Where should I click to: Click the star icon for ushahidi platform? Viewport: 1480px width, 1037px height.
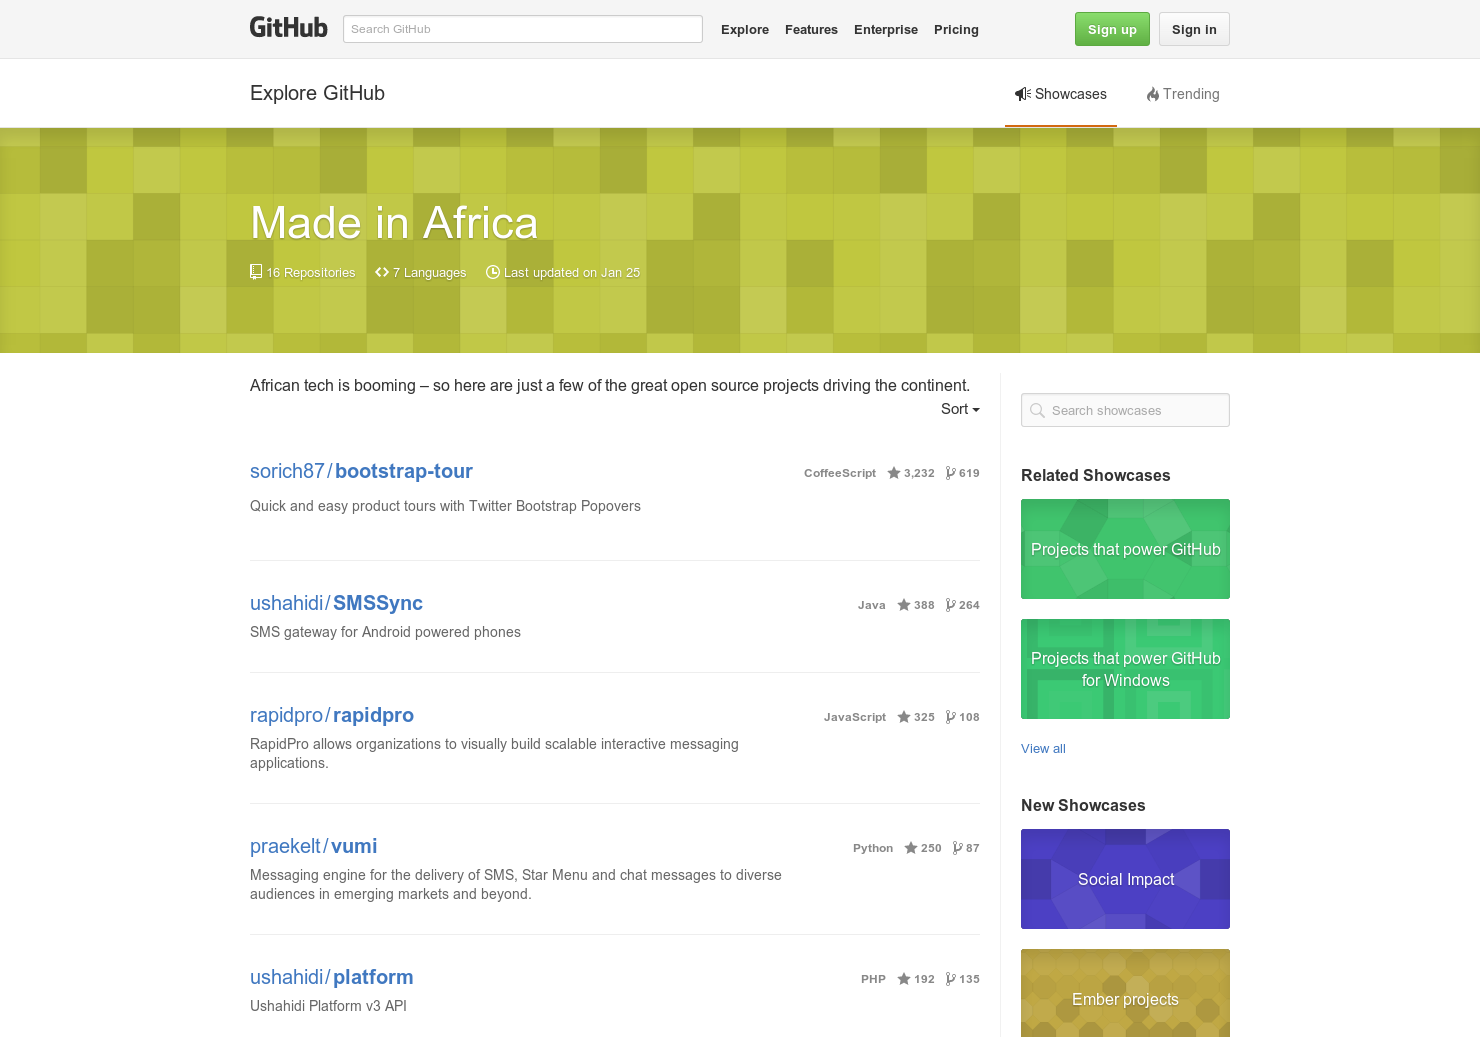coord(904,979)
